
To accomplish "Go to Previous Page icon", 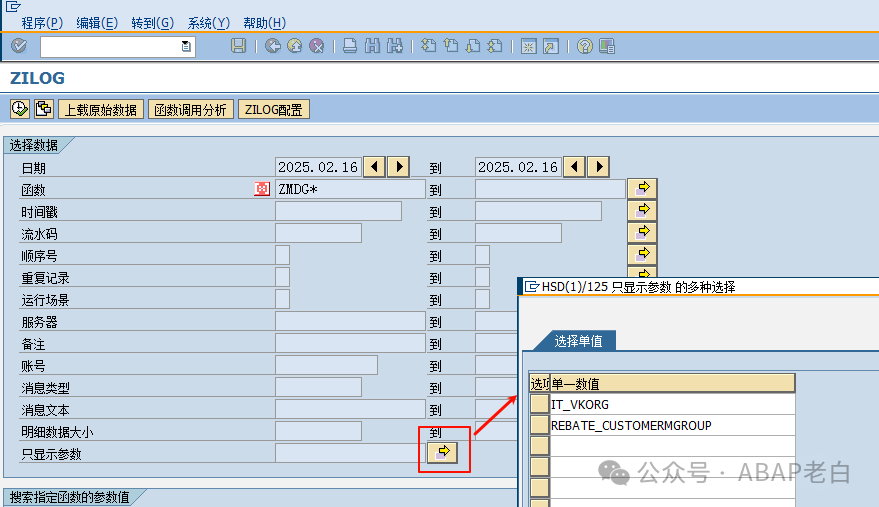I will [451, 46].
